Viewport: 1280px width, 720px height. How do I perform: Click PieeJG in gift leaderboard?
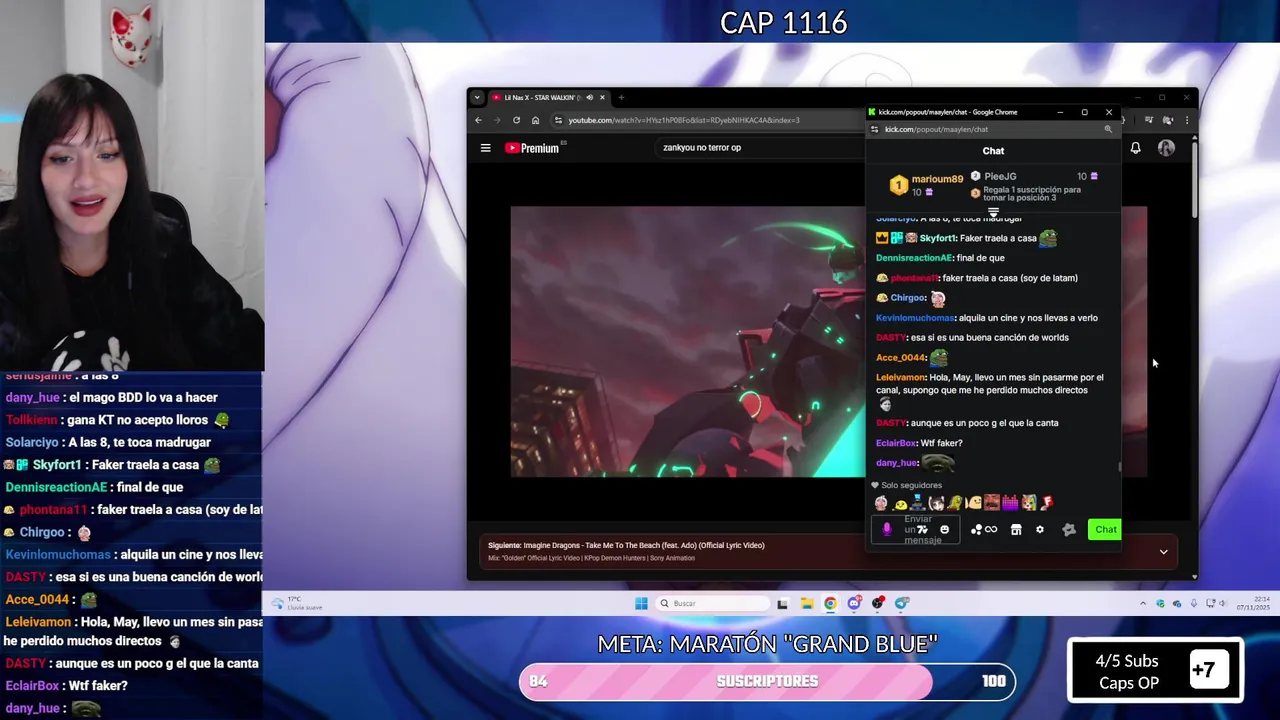tap(1000, 176)
